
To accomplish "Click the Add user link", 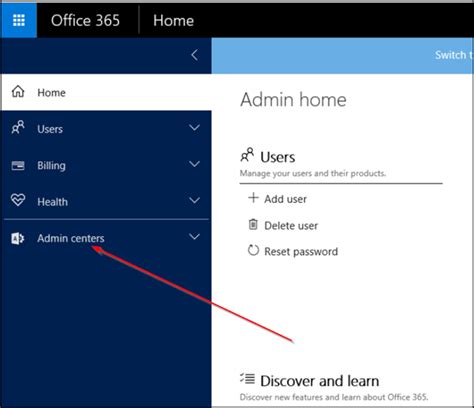I will point(285,199).
